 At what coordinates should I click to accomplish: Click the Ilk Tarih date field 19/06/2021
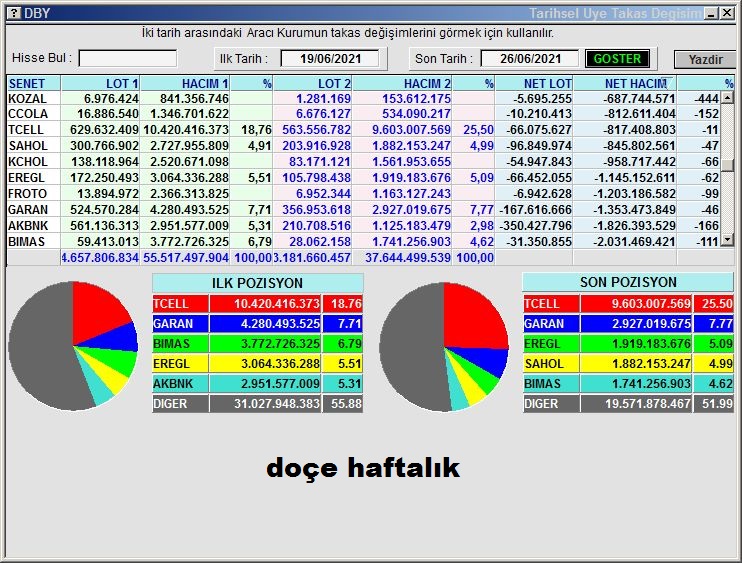point(330,59)
